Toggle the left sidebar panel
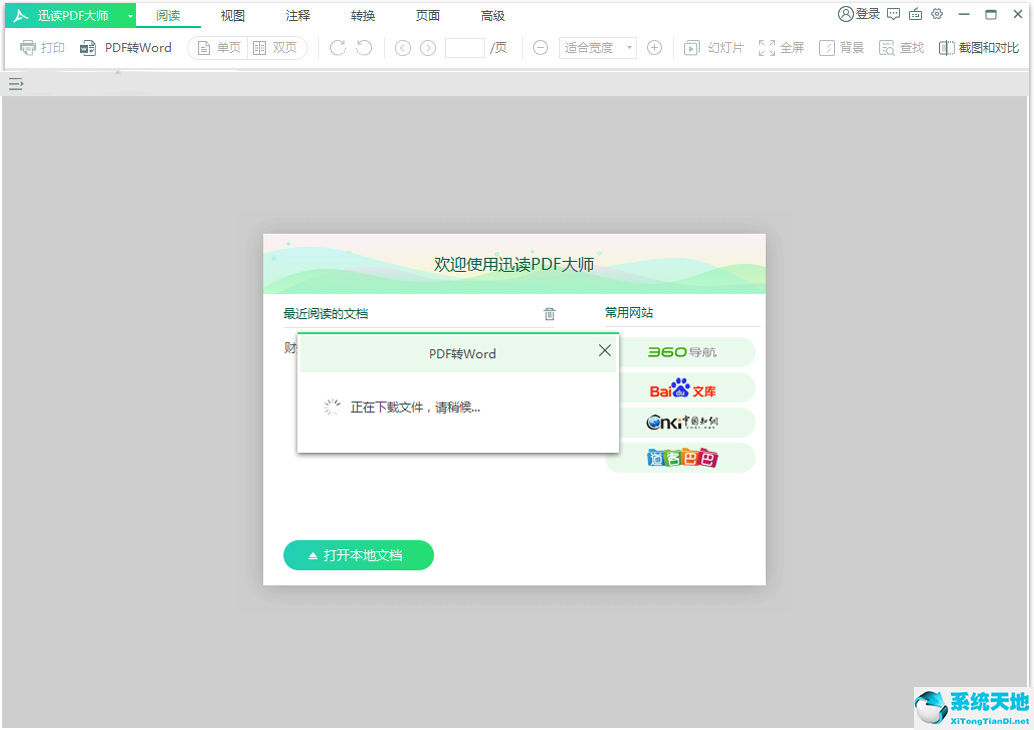 pos(15,84)
